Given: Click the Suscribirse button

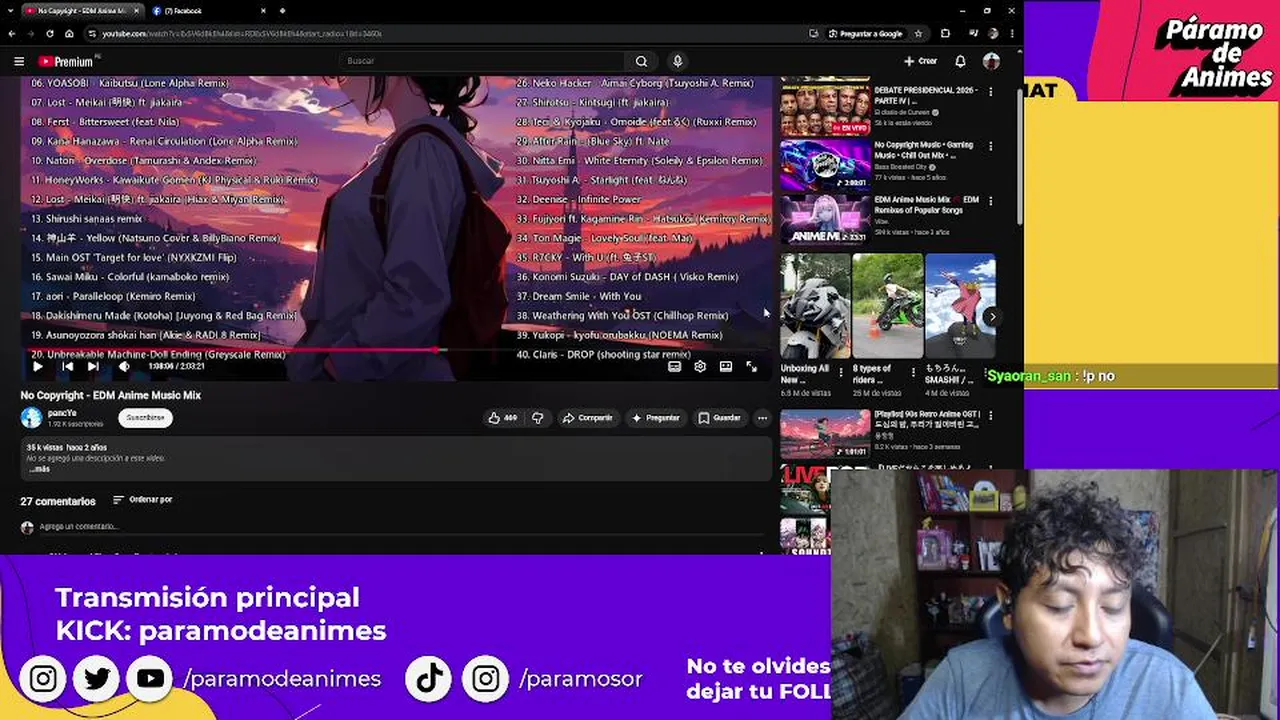Looking at the screenshot, I should click(145, 417).
